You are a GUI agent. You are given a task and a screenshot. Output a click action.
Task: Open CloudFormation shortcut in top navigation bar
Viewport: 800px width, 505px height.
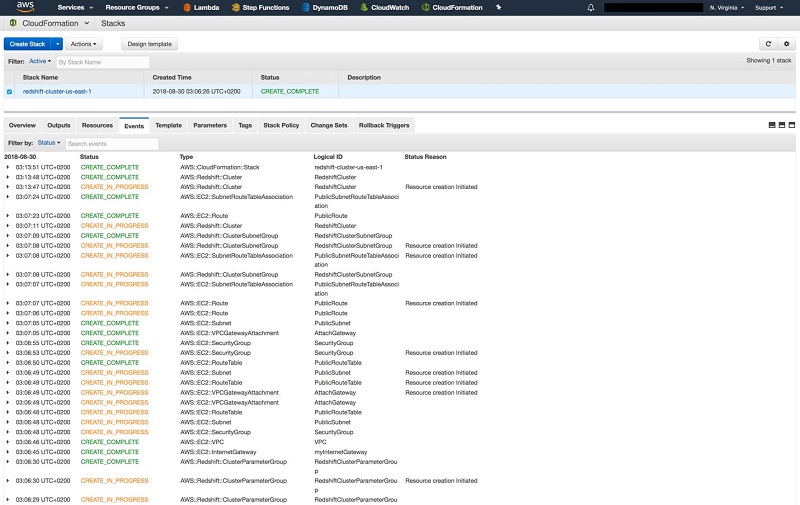[452, 8]
